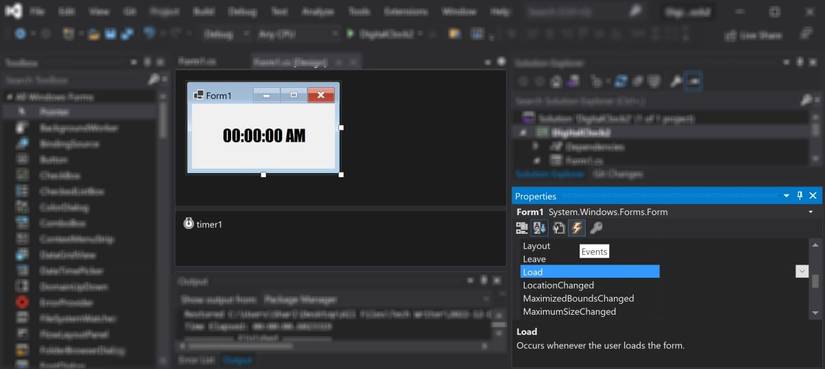Open the Debug configuration dropdown in toolbar
Screen dimensions: 825x369
click(226, 34)
